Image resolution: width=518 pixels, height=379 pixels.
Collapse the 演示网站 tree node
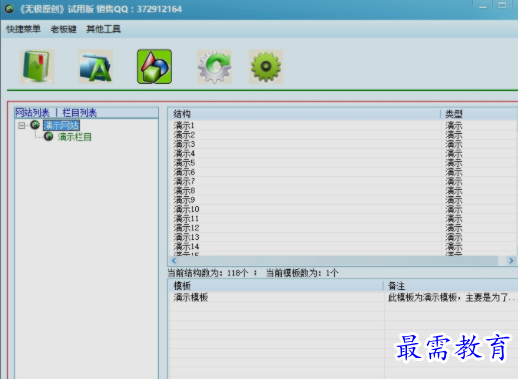[22, 126]
